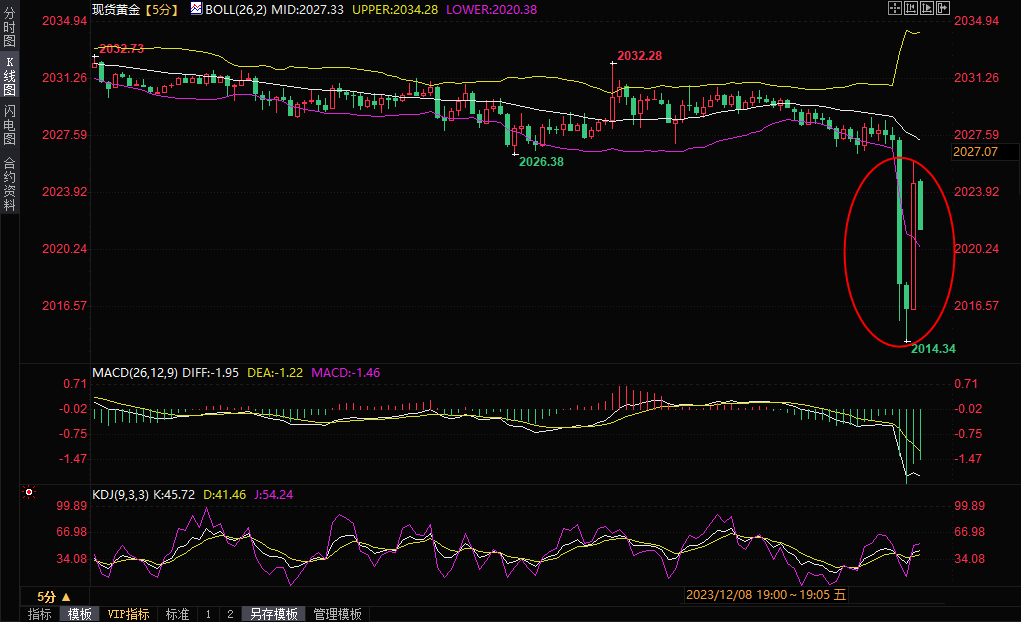Click the chart playback icon at top right
The width and height of the screenshot is (1021, 622).
925,8
